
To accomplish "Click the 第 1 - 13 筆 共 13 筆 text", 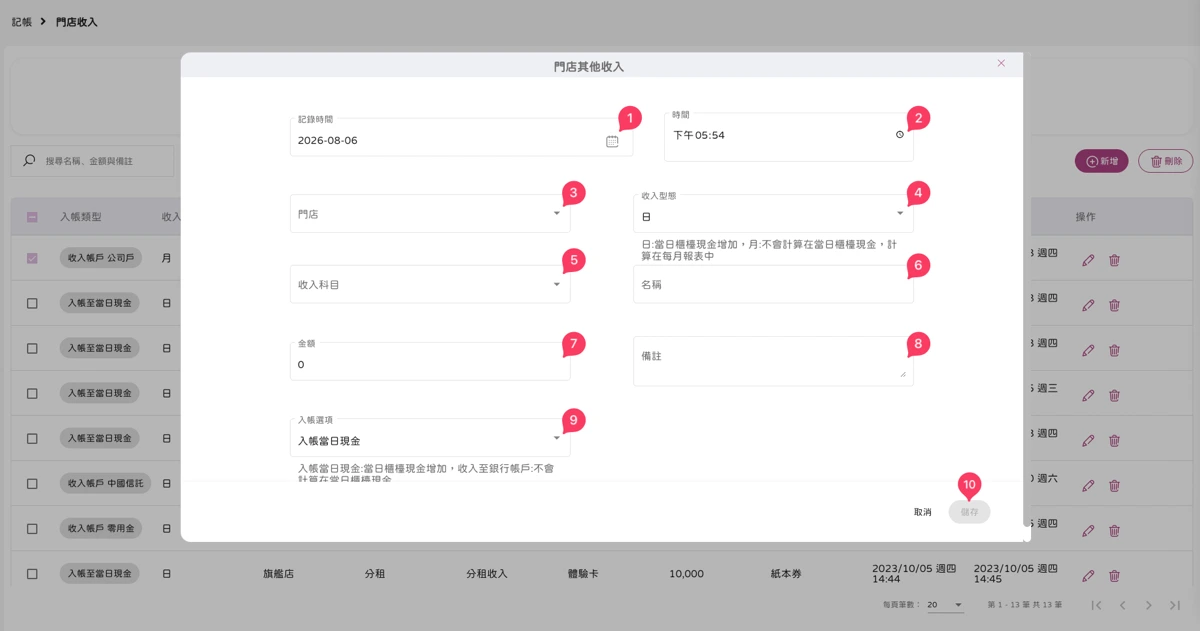I will pos(1024,605).
